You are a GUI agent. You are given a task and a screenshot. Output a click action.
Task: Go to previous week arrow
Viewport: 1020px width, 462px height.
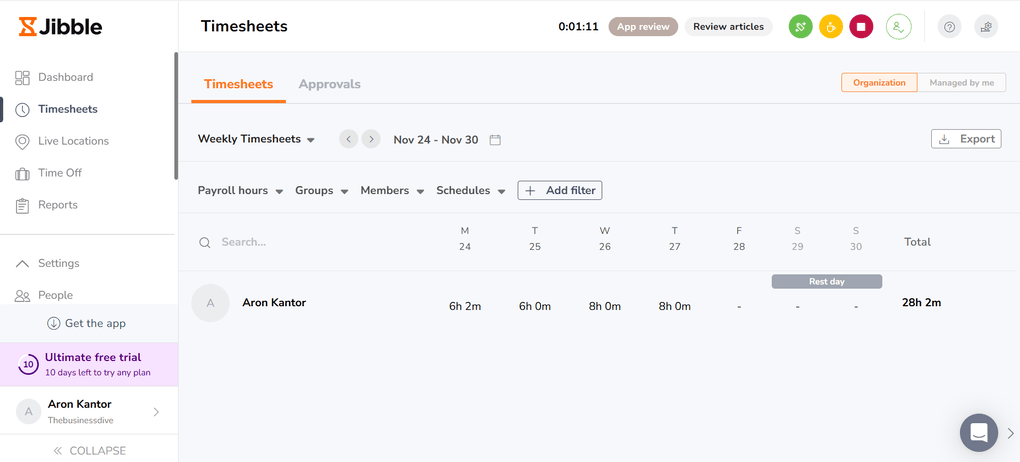point(349,139)
